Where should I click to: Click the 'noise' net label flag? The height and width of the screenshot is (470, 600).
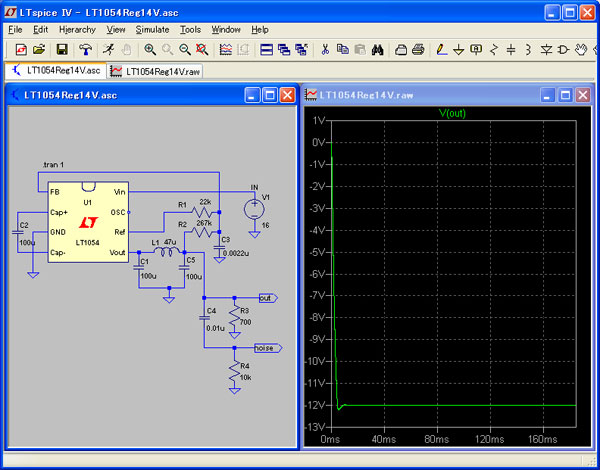tap(268, 348)
